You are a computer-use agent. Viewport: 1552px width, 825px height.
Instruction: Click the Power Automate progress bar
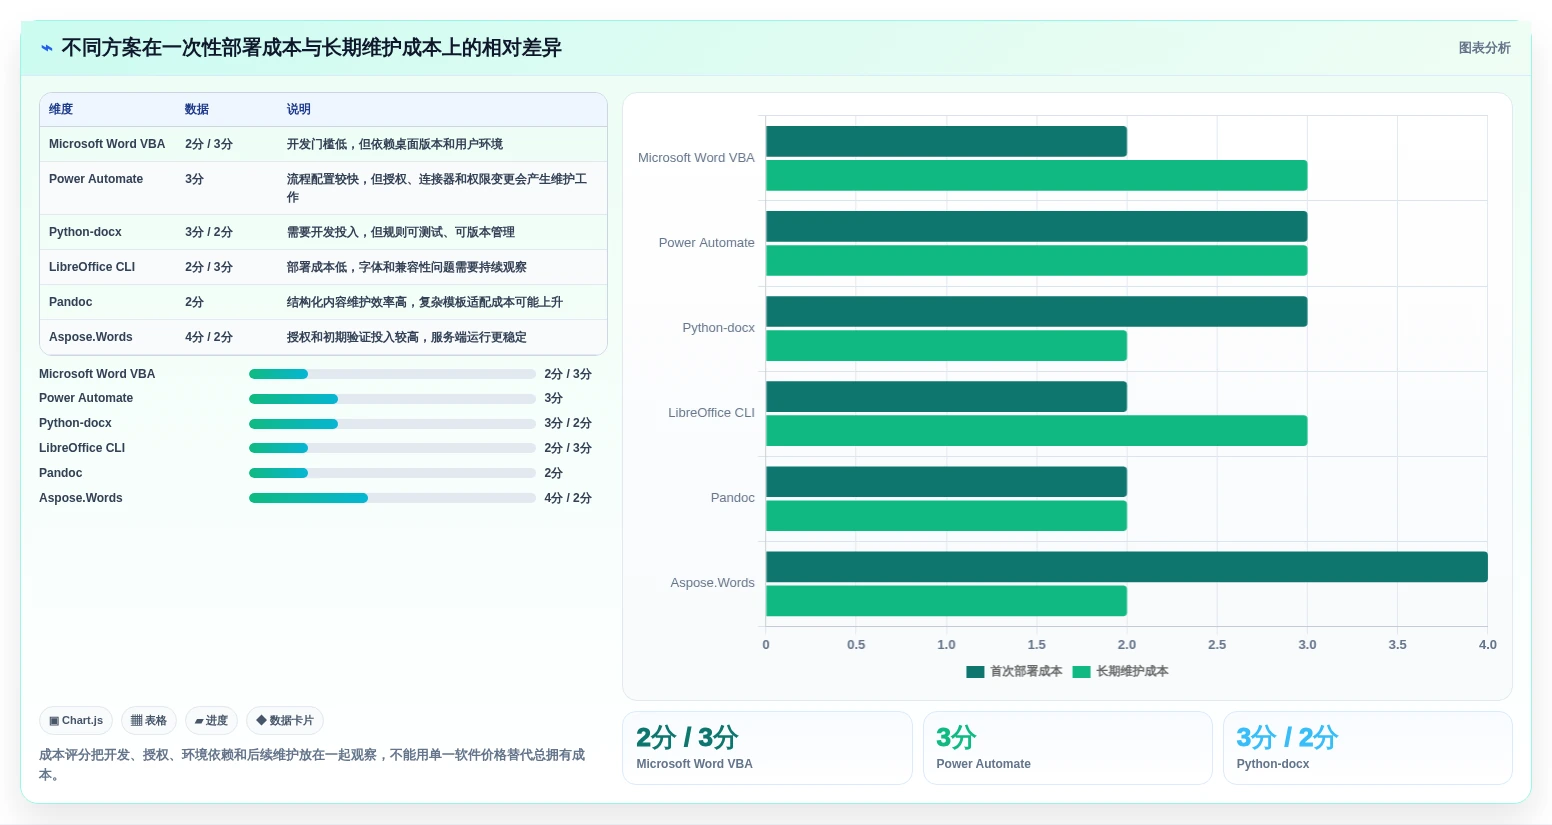(x=392, y=399)
